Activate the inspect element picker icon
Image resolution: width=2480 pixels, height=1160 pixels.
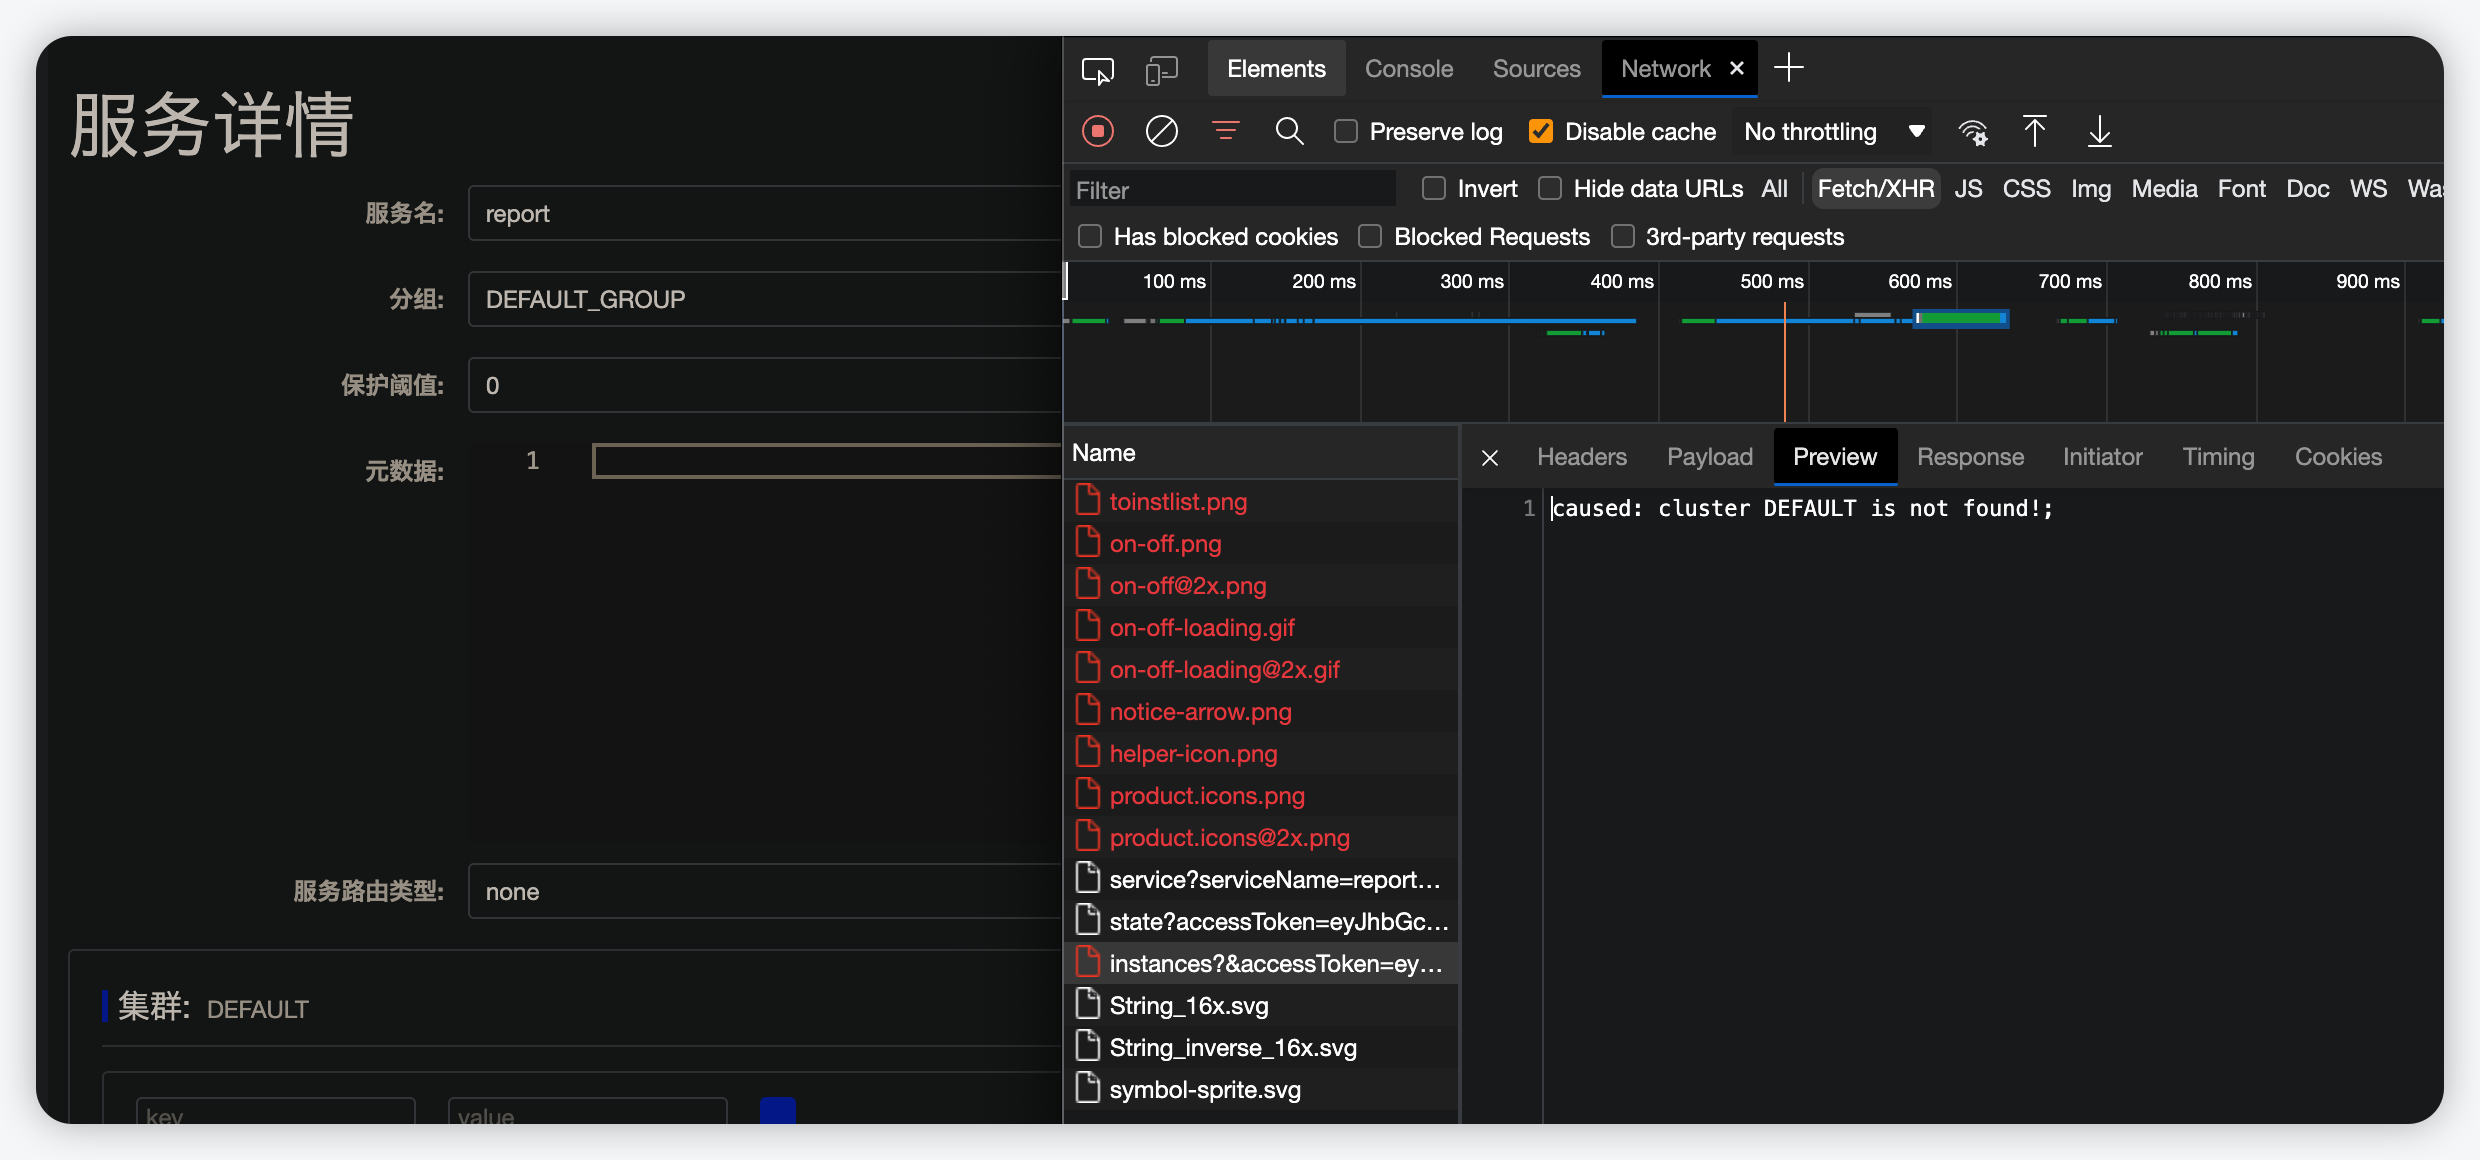1097,70
